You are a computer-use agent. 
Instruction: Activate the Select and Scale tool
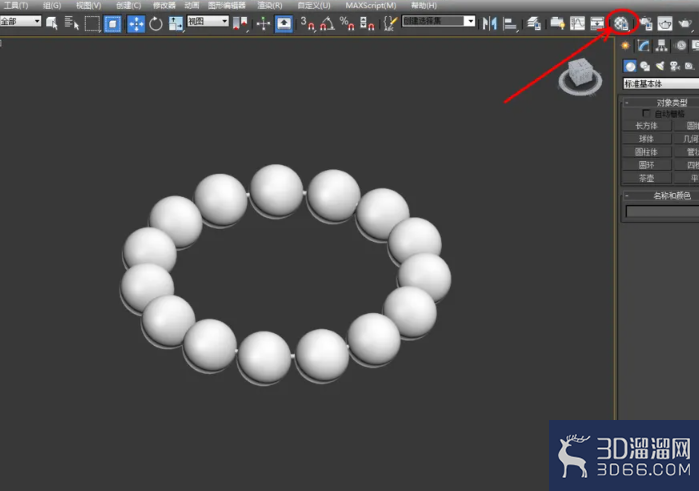coord(176,24)
